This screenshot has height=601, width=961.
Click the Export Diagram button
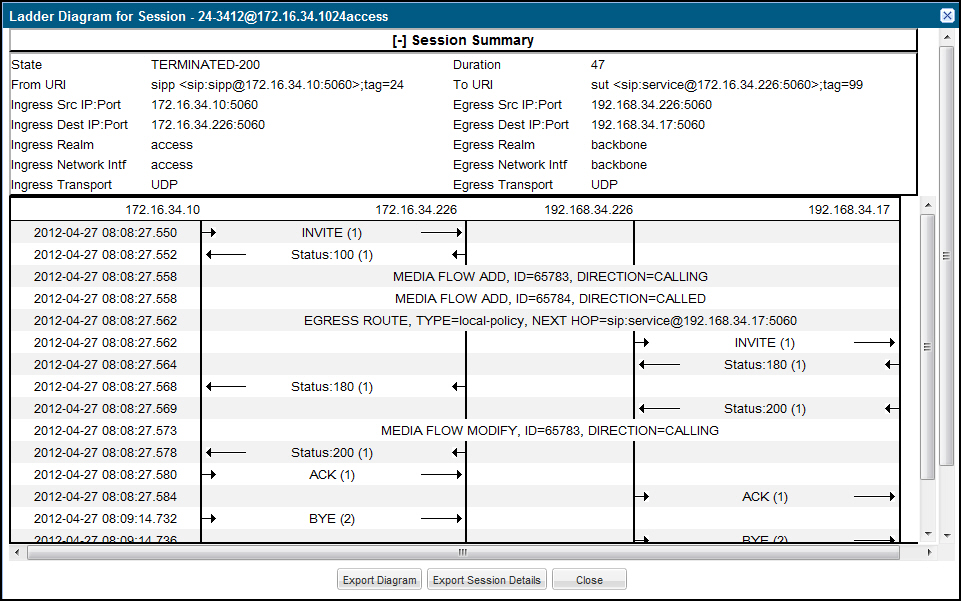tap(379, 580)
